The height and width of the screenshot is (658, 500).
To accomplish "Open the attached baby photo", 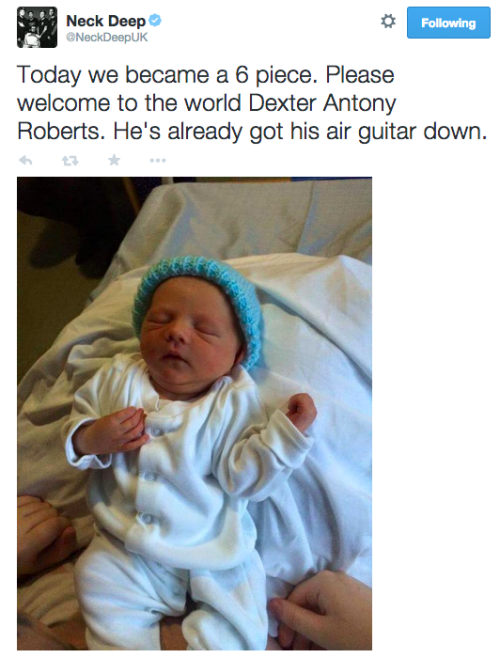I will 194,413.
